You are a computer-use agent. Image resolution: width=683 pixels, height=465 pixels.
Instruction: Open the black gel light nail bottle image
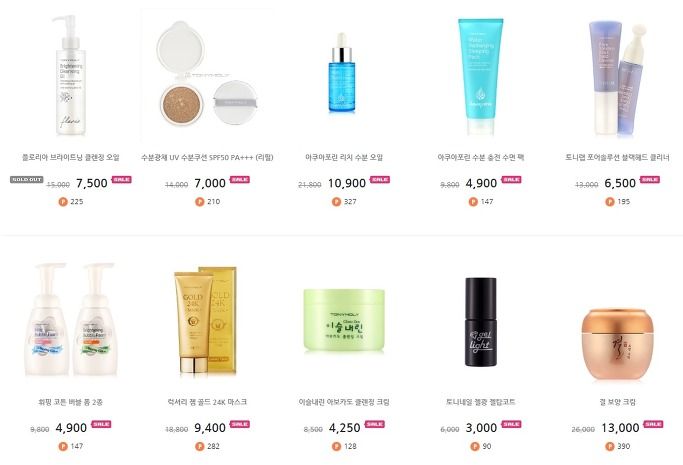pos(480,322)
